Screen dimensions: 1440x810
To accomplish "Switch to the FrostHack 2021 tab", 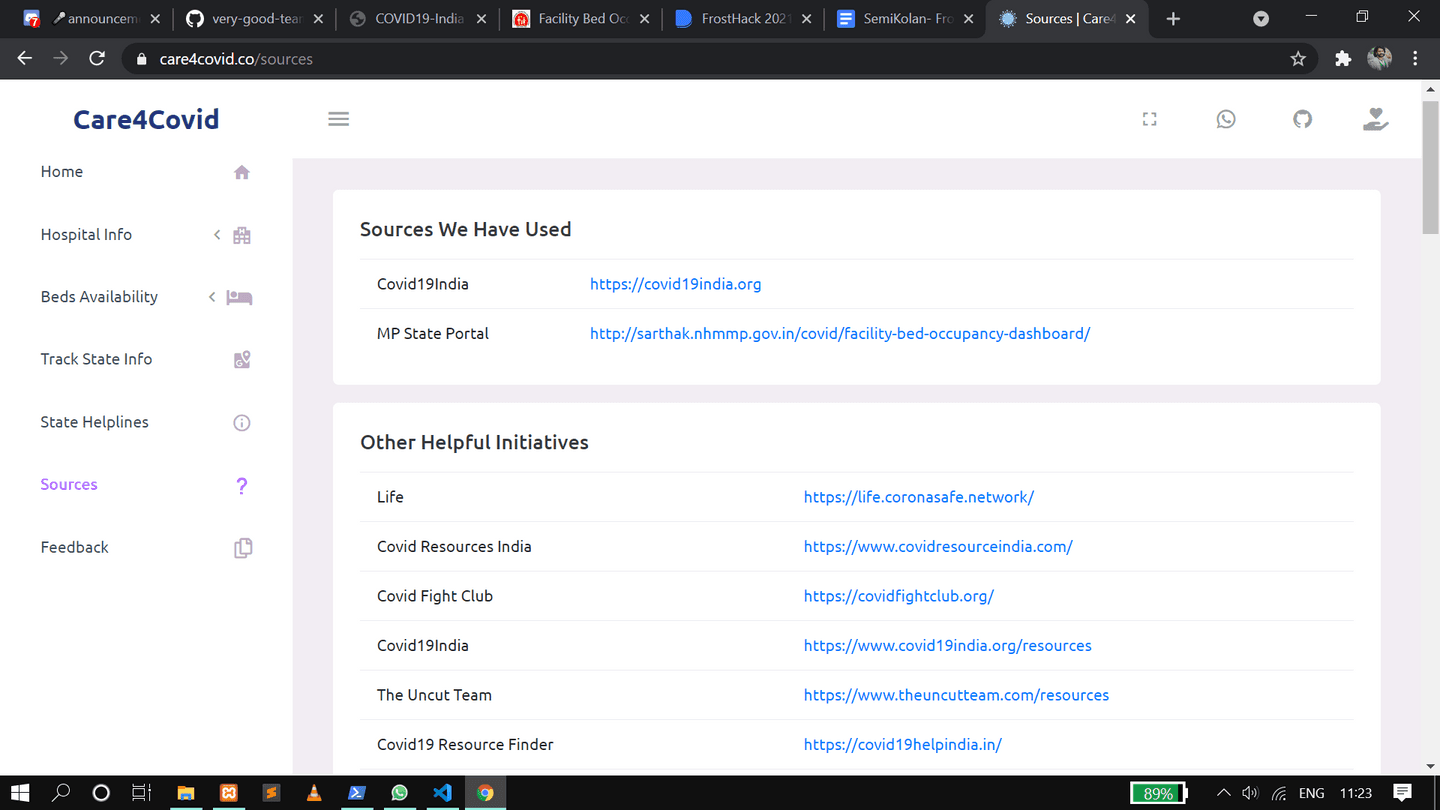I will tap(745, 19).
